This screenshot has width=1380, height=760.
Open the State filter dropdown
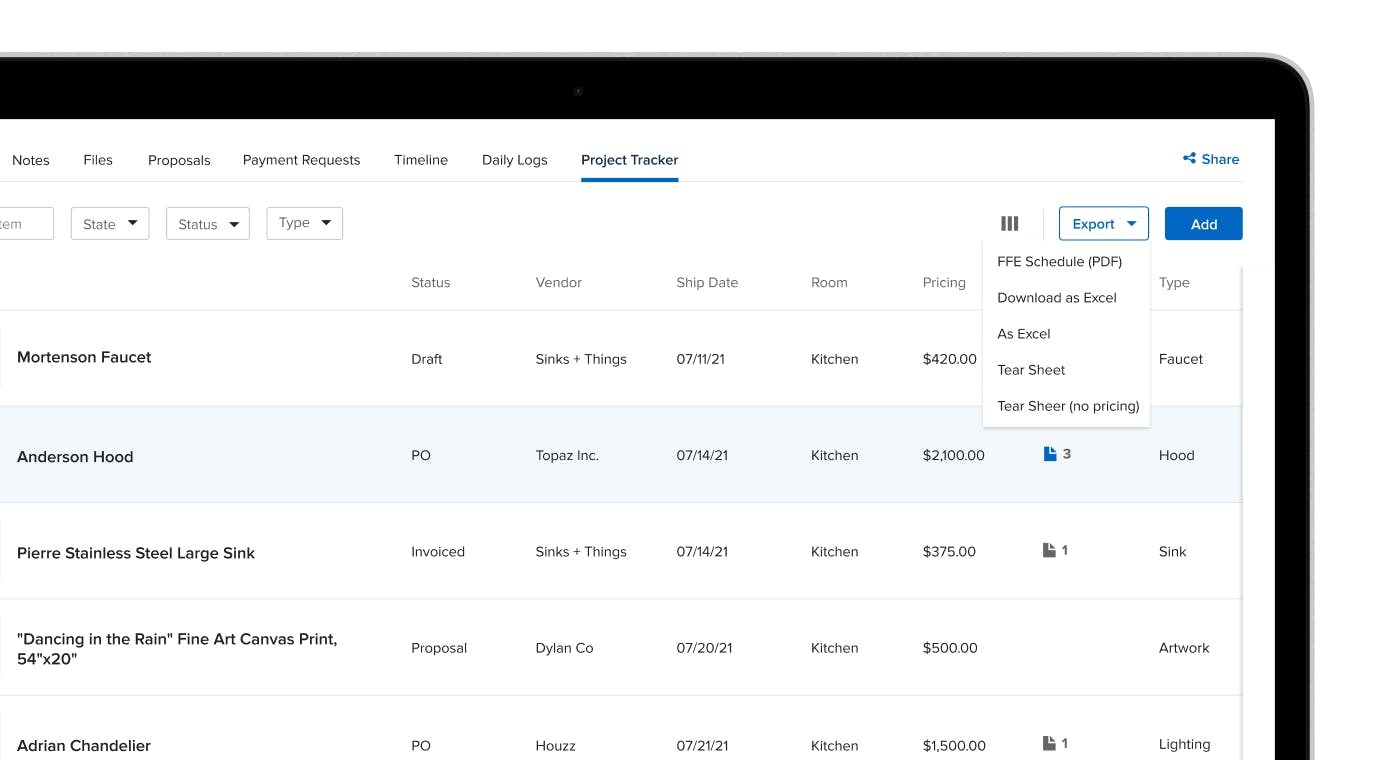[109, 223]
